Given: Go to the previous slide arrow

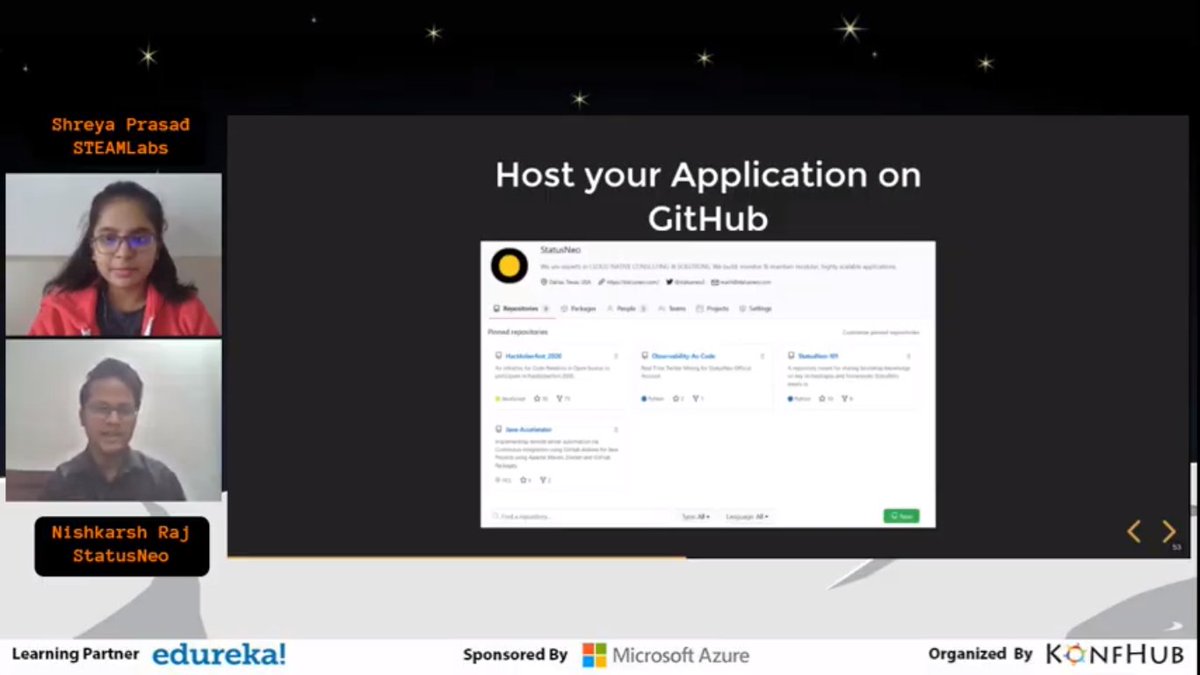Looking at the screenshot, I should pos(1133,531).
